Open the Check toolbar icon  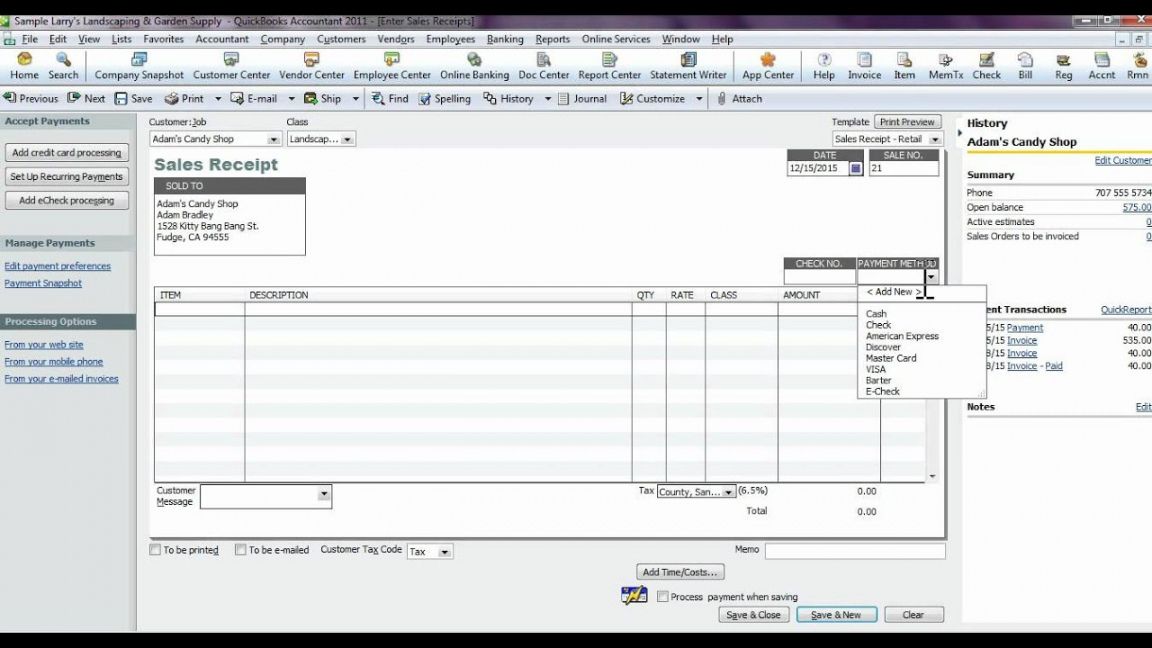987,65
